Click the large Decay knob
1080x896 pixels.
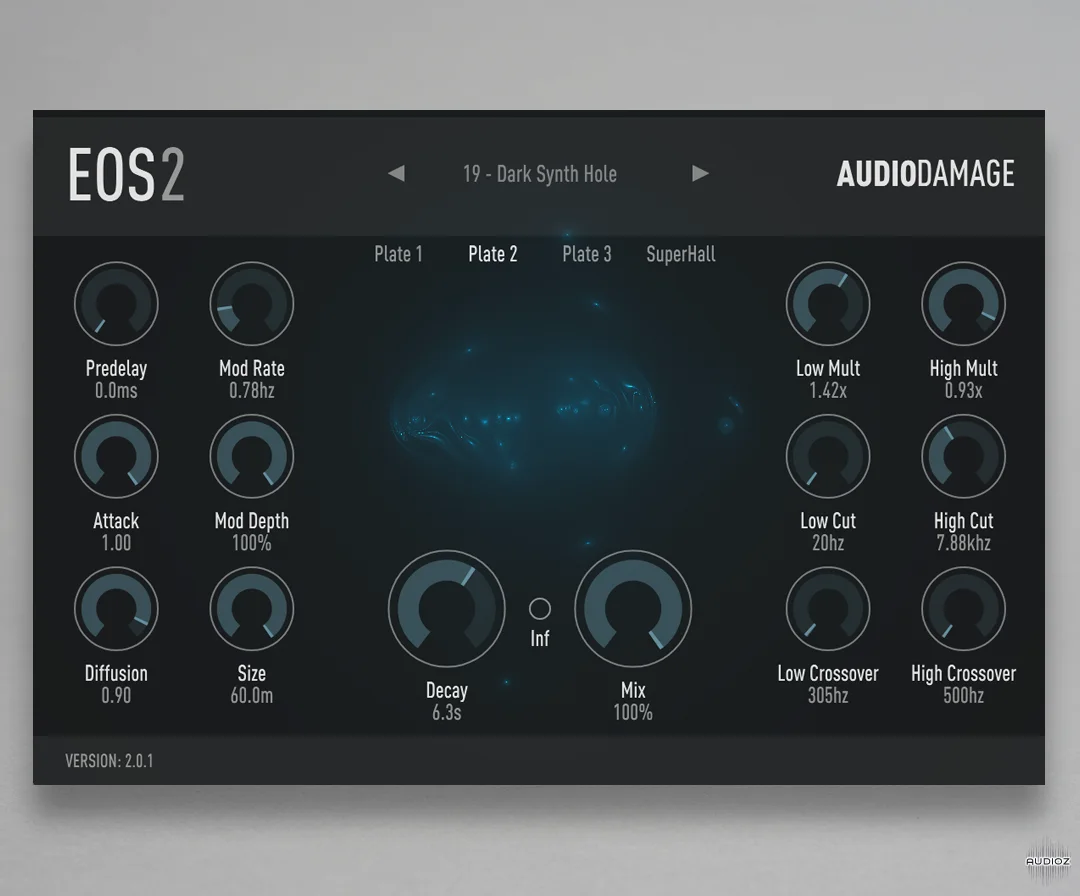[446, 609]
